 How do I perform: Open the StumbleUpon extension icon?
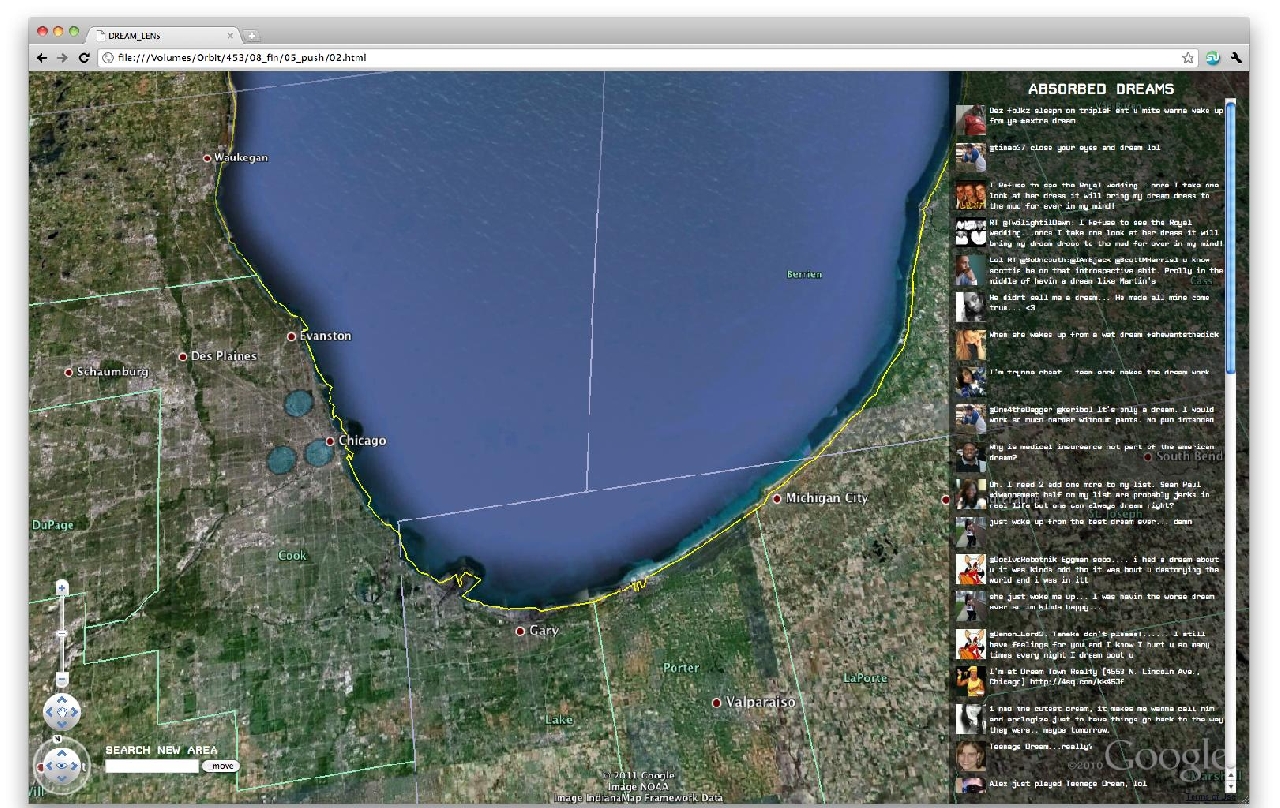pos(1213,58)
